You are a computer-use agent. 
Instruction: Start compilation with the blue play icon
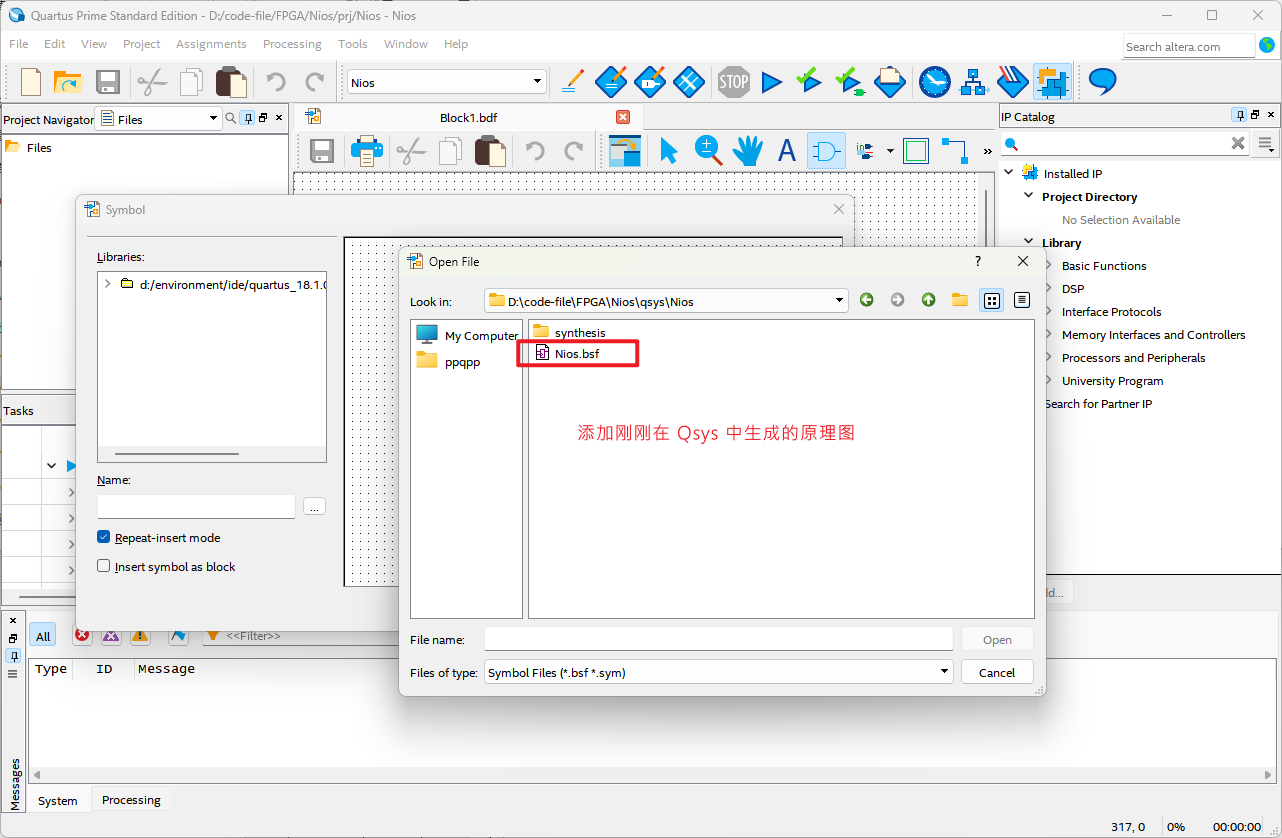(x=771, y=82)
